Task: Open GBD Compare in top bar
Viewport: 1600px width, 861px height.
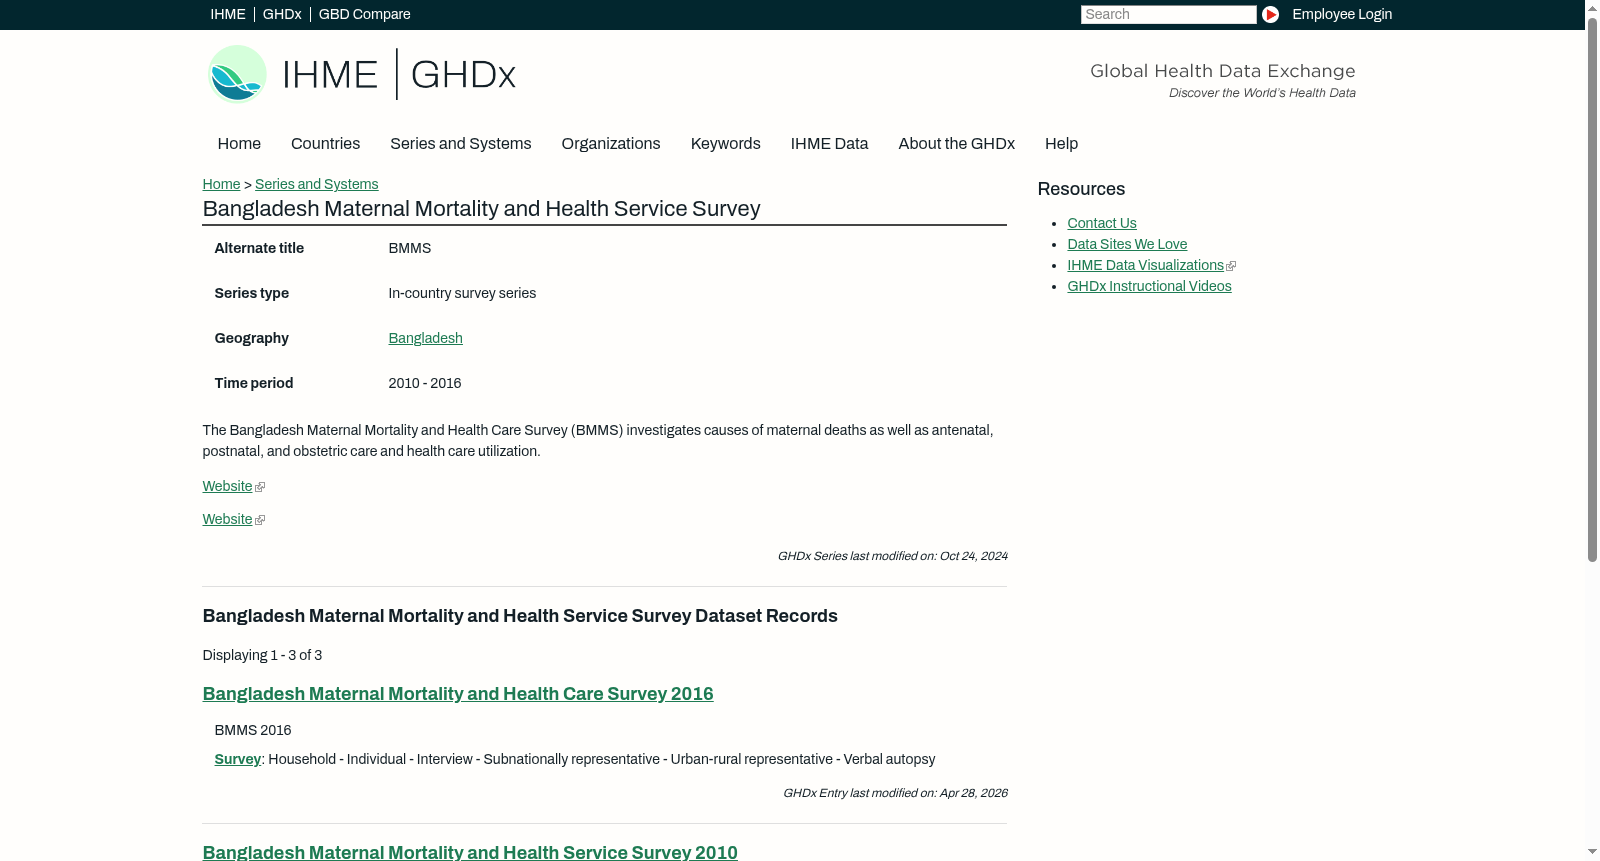Action: (365, 14)
